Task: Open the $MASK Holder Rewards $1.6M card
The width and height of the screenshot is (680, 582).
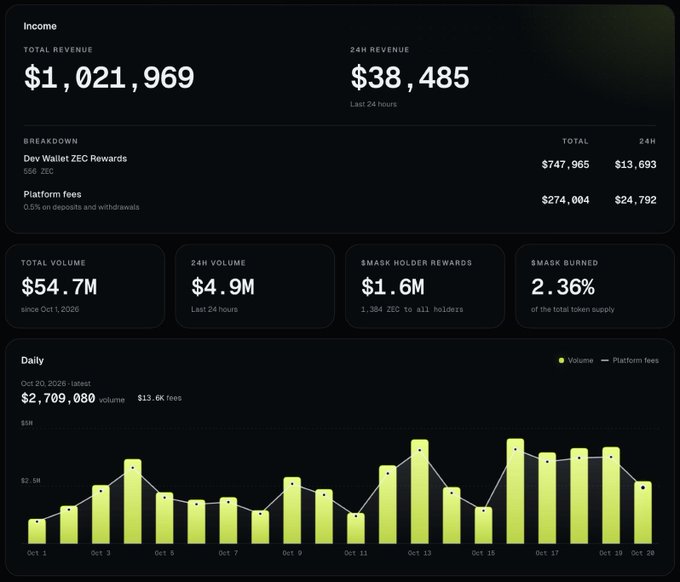Action: click(x=425, y=286)
